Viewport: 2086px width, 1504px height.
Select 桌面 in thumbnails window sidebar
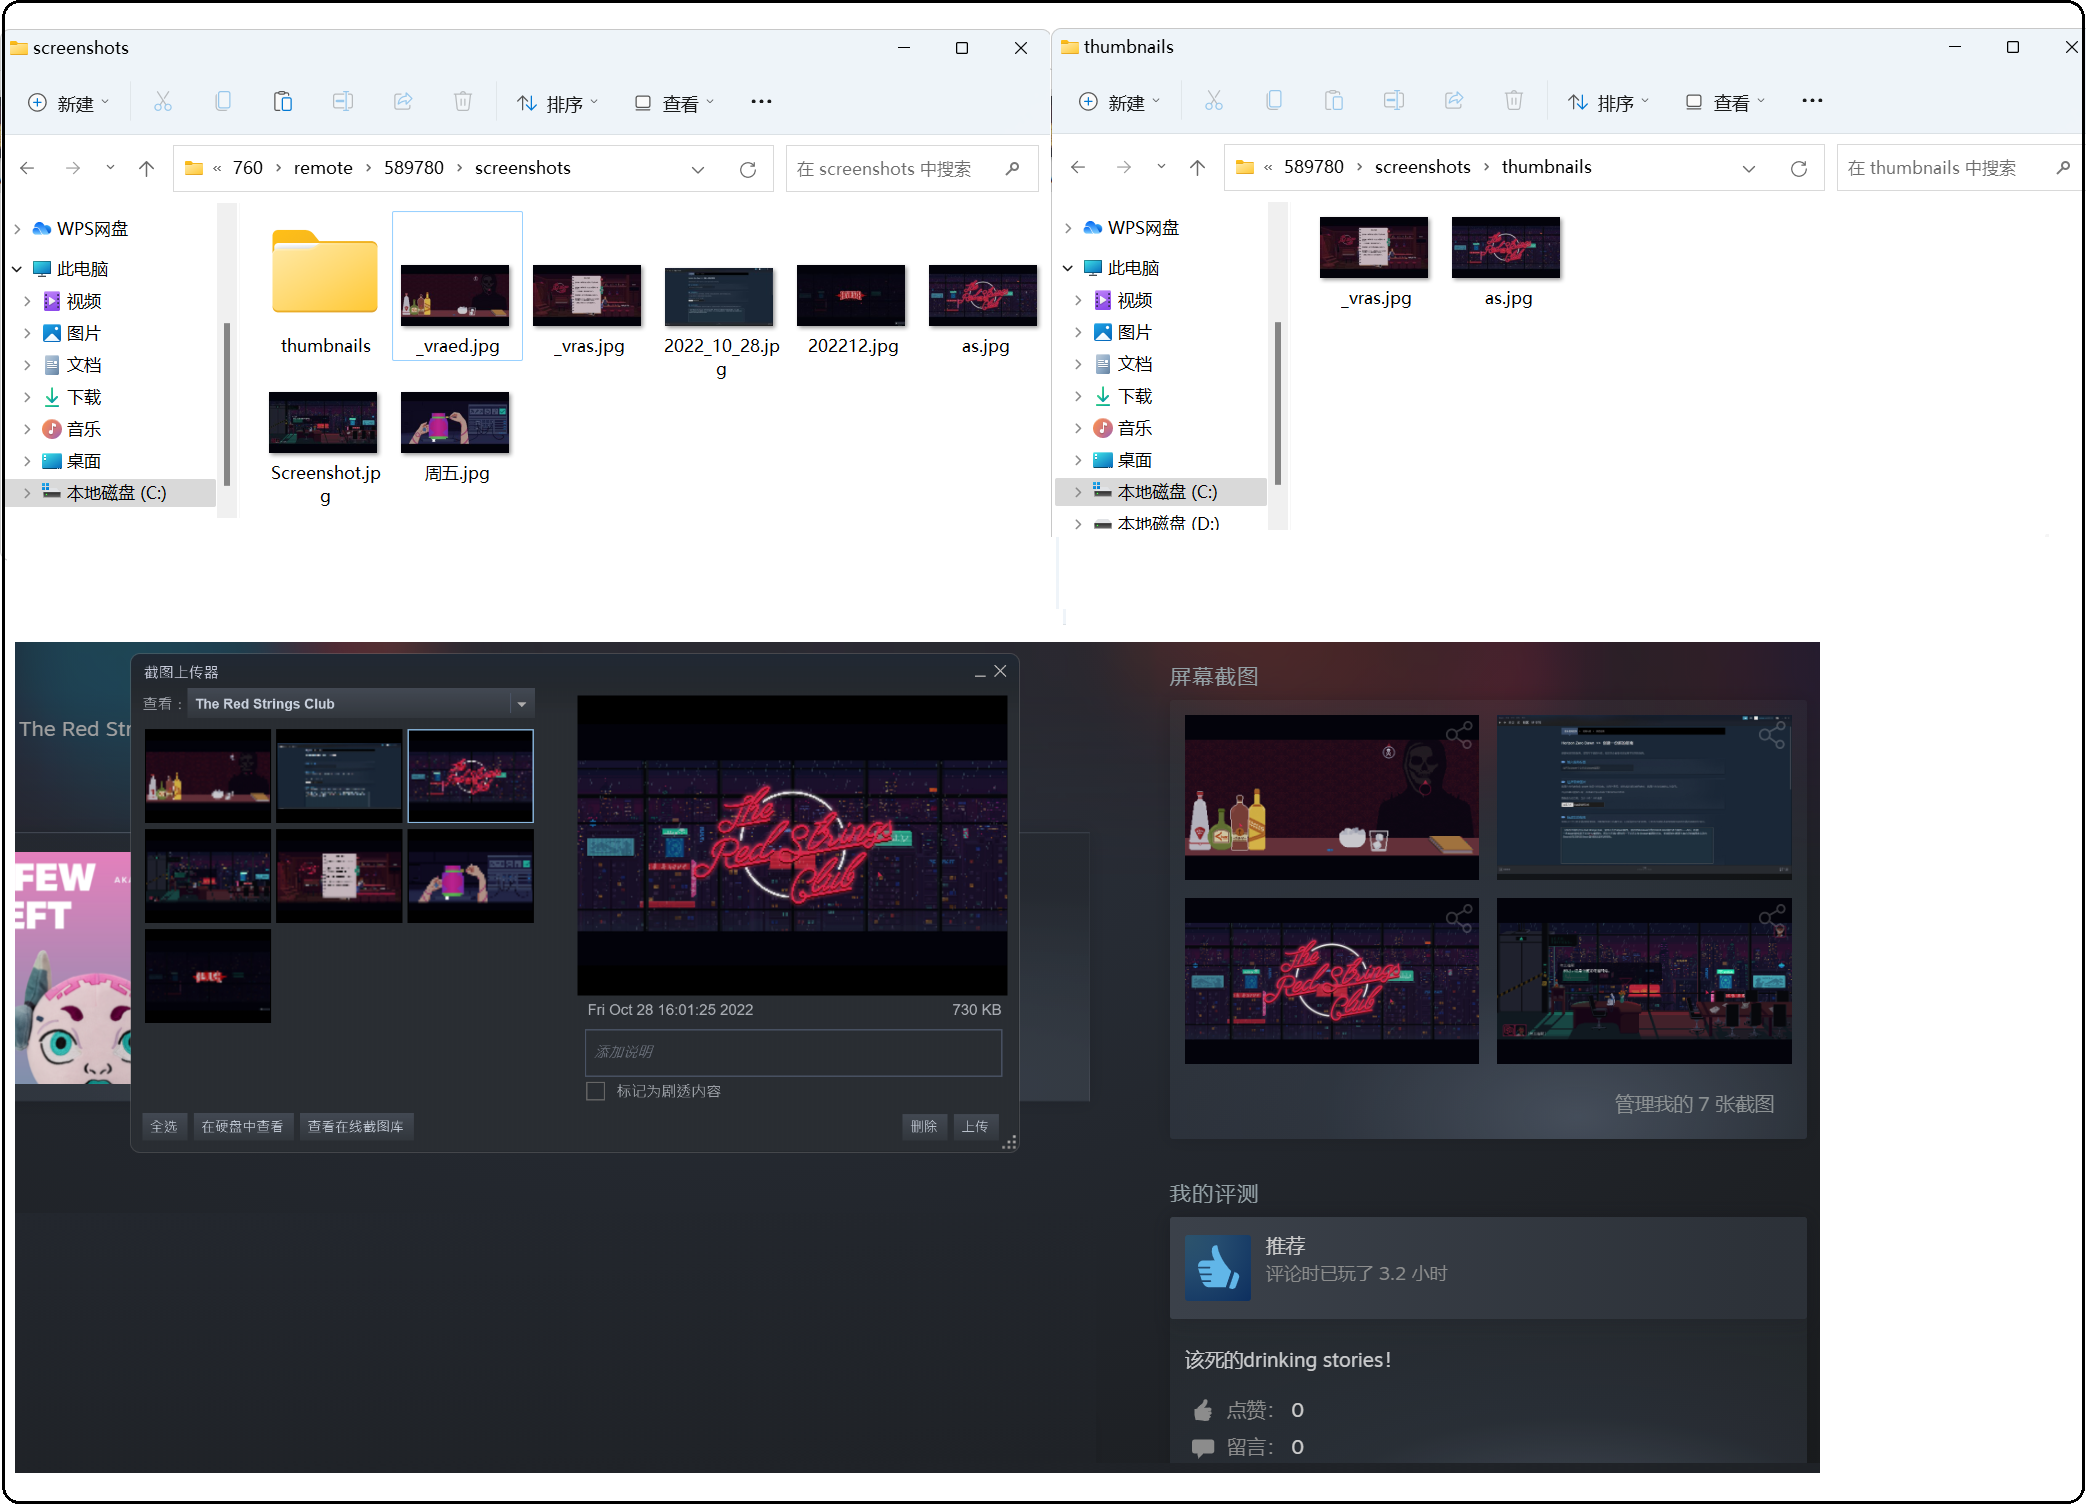[1135, 460]
